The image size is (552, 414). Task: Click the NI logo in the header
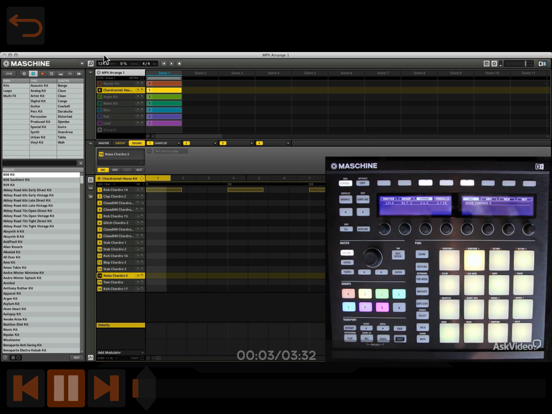pyautogui.click(x=542, y=64)
